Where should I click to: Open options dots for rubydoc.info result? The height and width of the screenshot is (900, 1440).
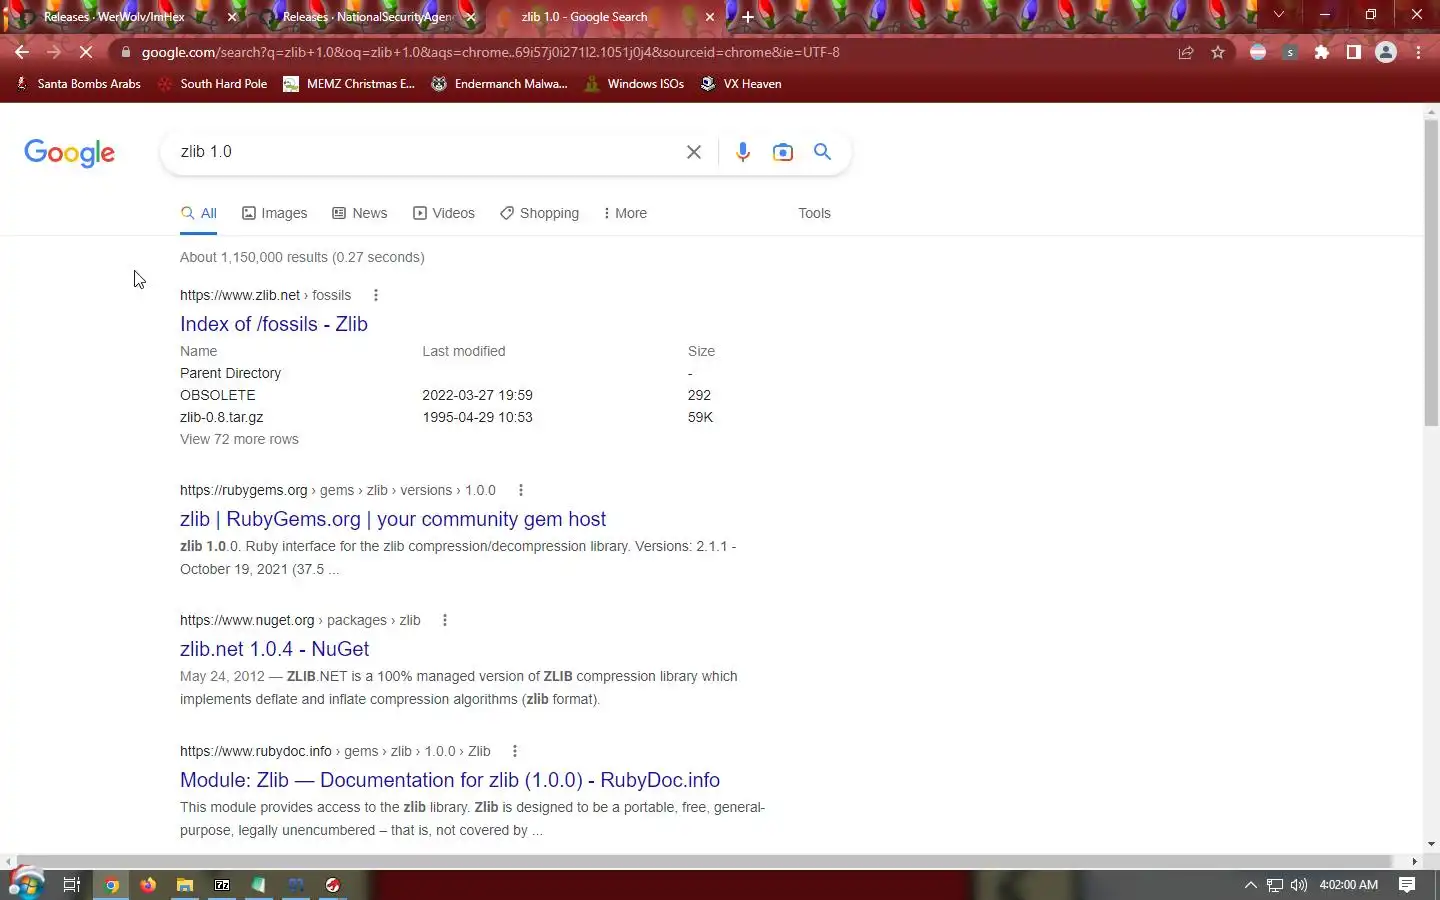(515, 751)
